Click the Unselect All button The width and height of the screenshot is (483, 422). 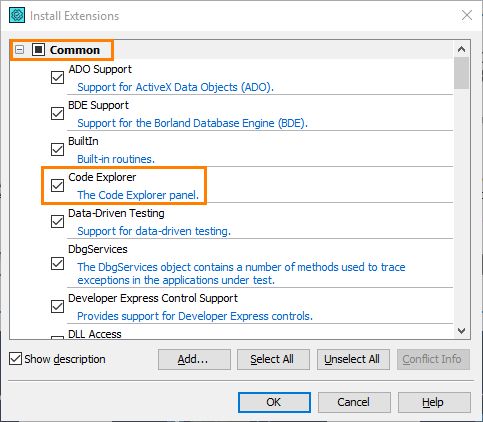click(x=353, y=359)
